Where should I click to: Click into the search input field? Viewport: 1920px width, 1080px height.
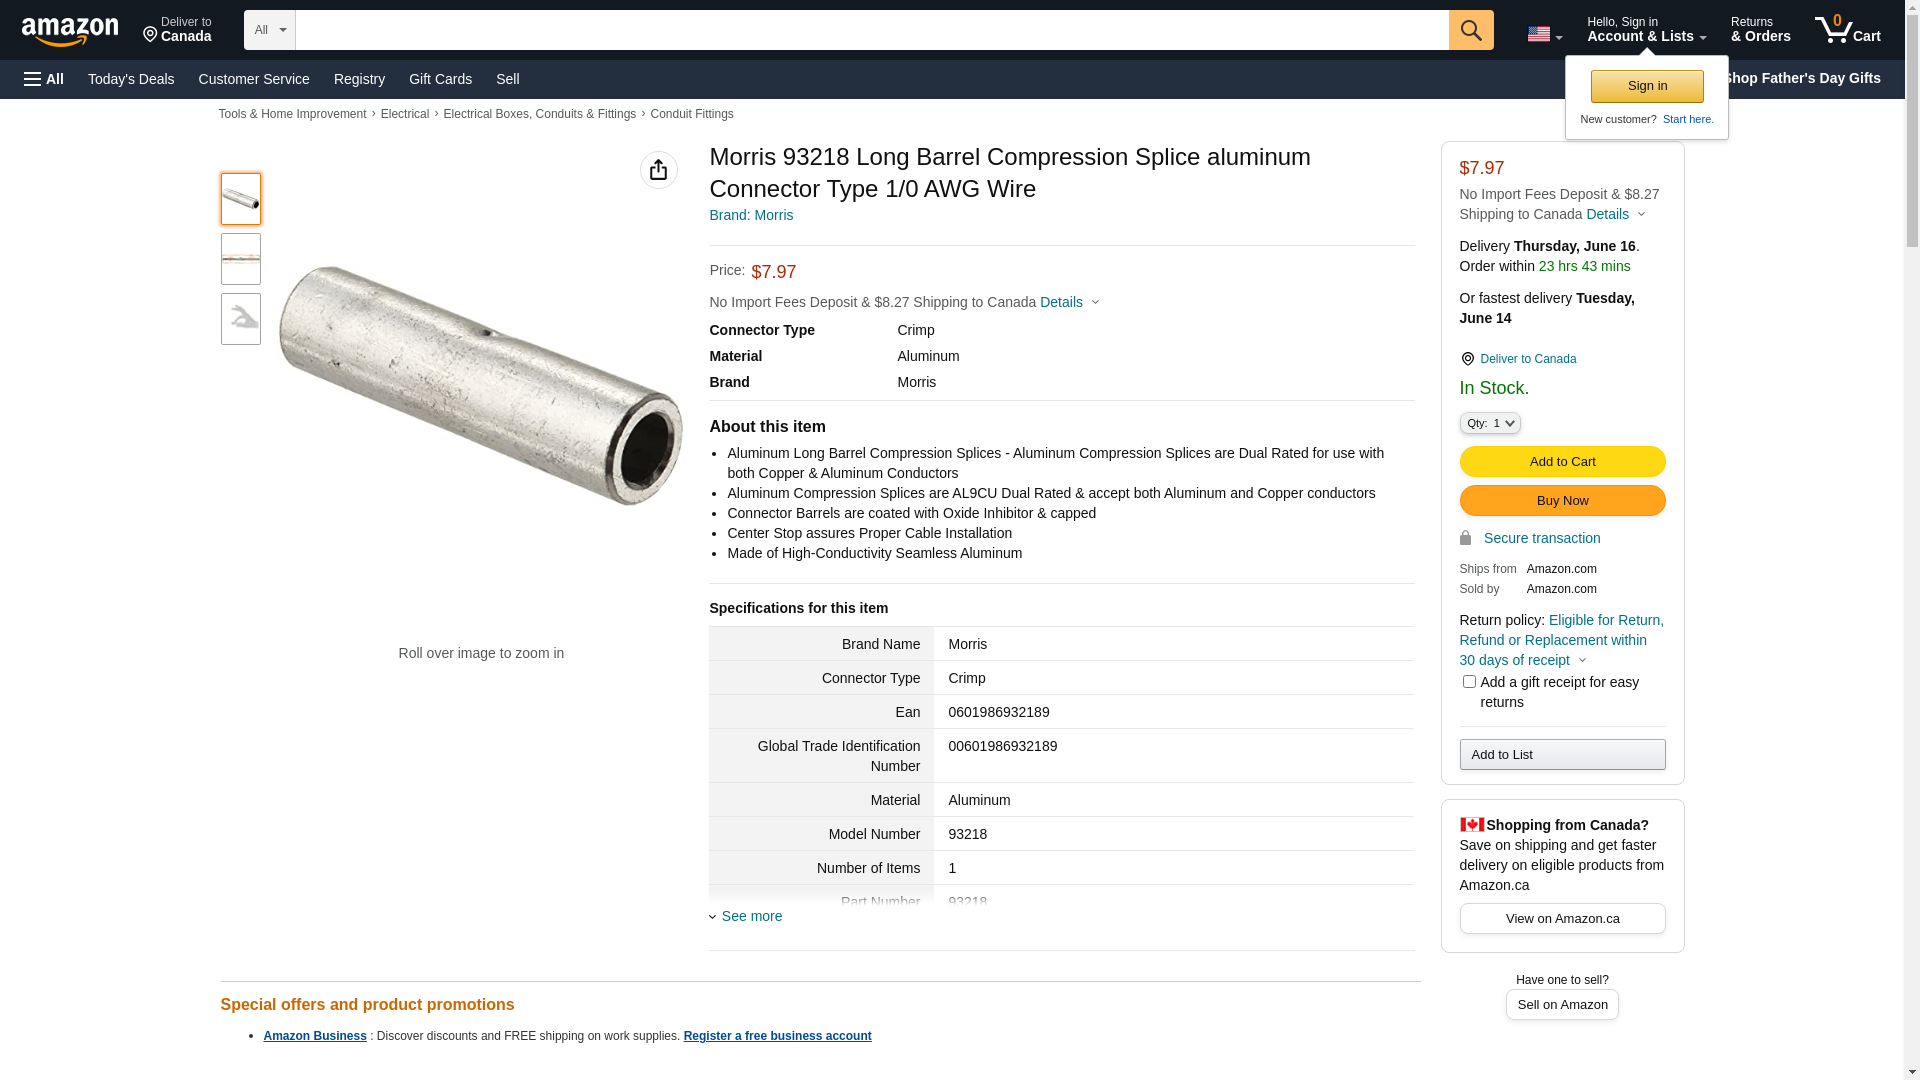(871, 30)
